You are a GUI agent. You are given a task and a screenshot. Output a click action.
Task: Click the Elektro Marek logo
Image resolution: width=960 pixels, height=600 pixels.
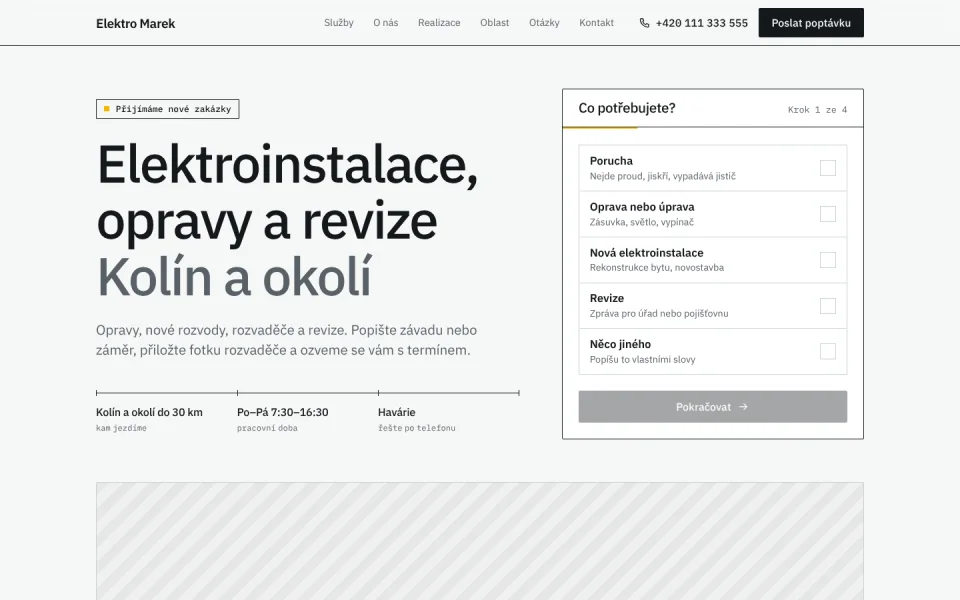click(135, 23)
